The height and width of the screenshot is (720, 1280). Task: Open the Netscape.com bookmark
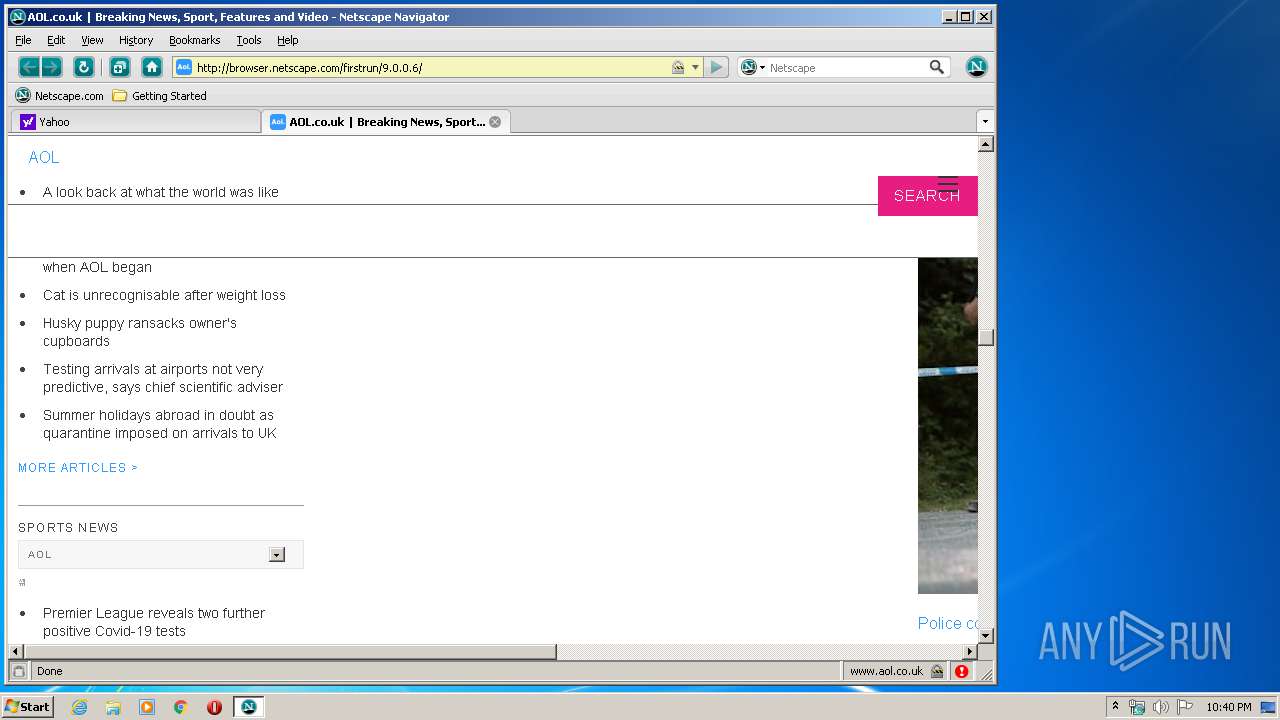pos(59,96)
